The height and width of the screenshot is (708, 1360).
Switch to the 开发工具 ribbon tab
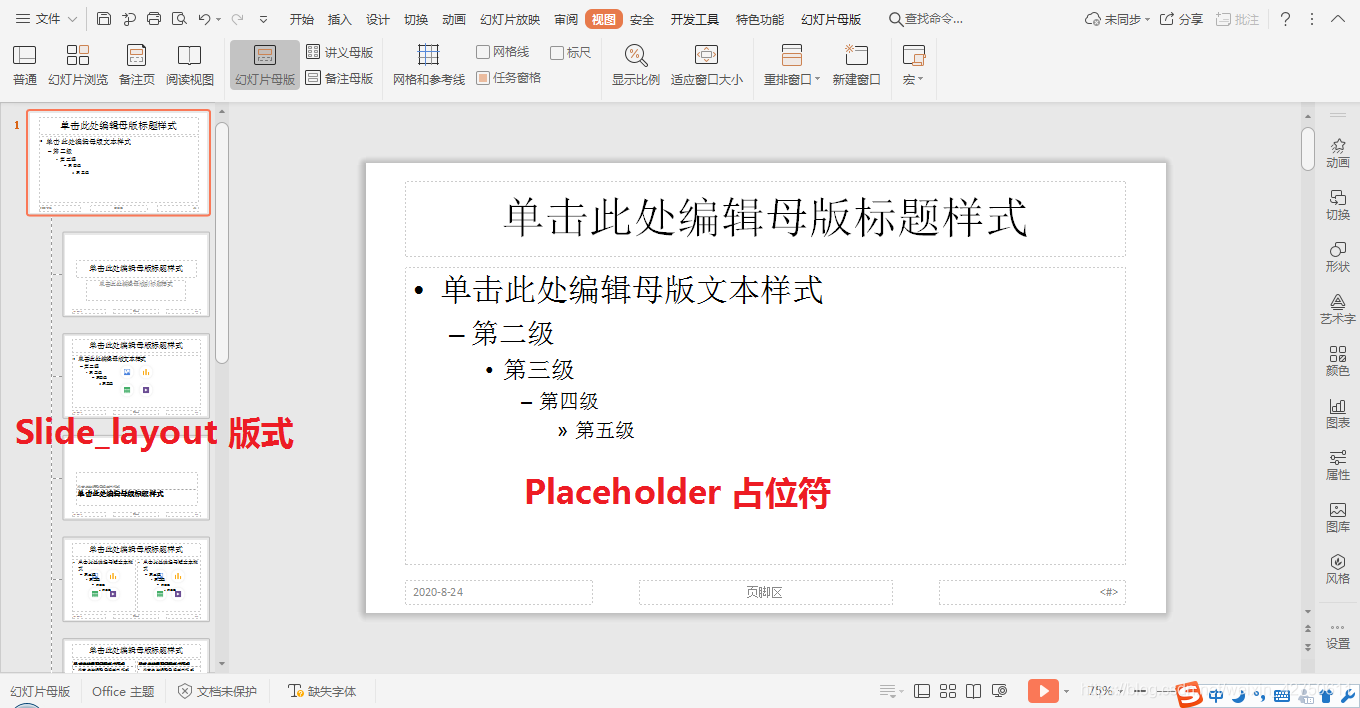[x=695, y=18]
